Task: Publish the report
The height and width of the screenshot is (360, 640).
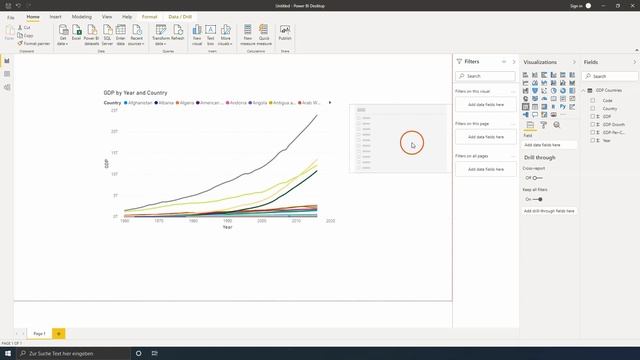Action: [285, 32]
